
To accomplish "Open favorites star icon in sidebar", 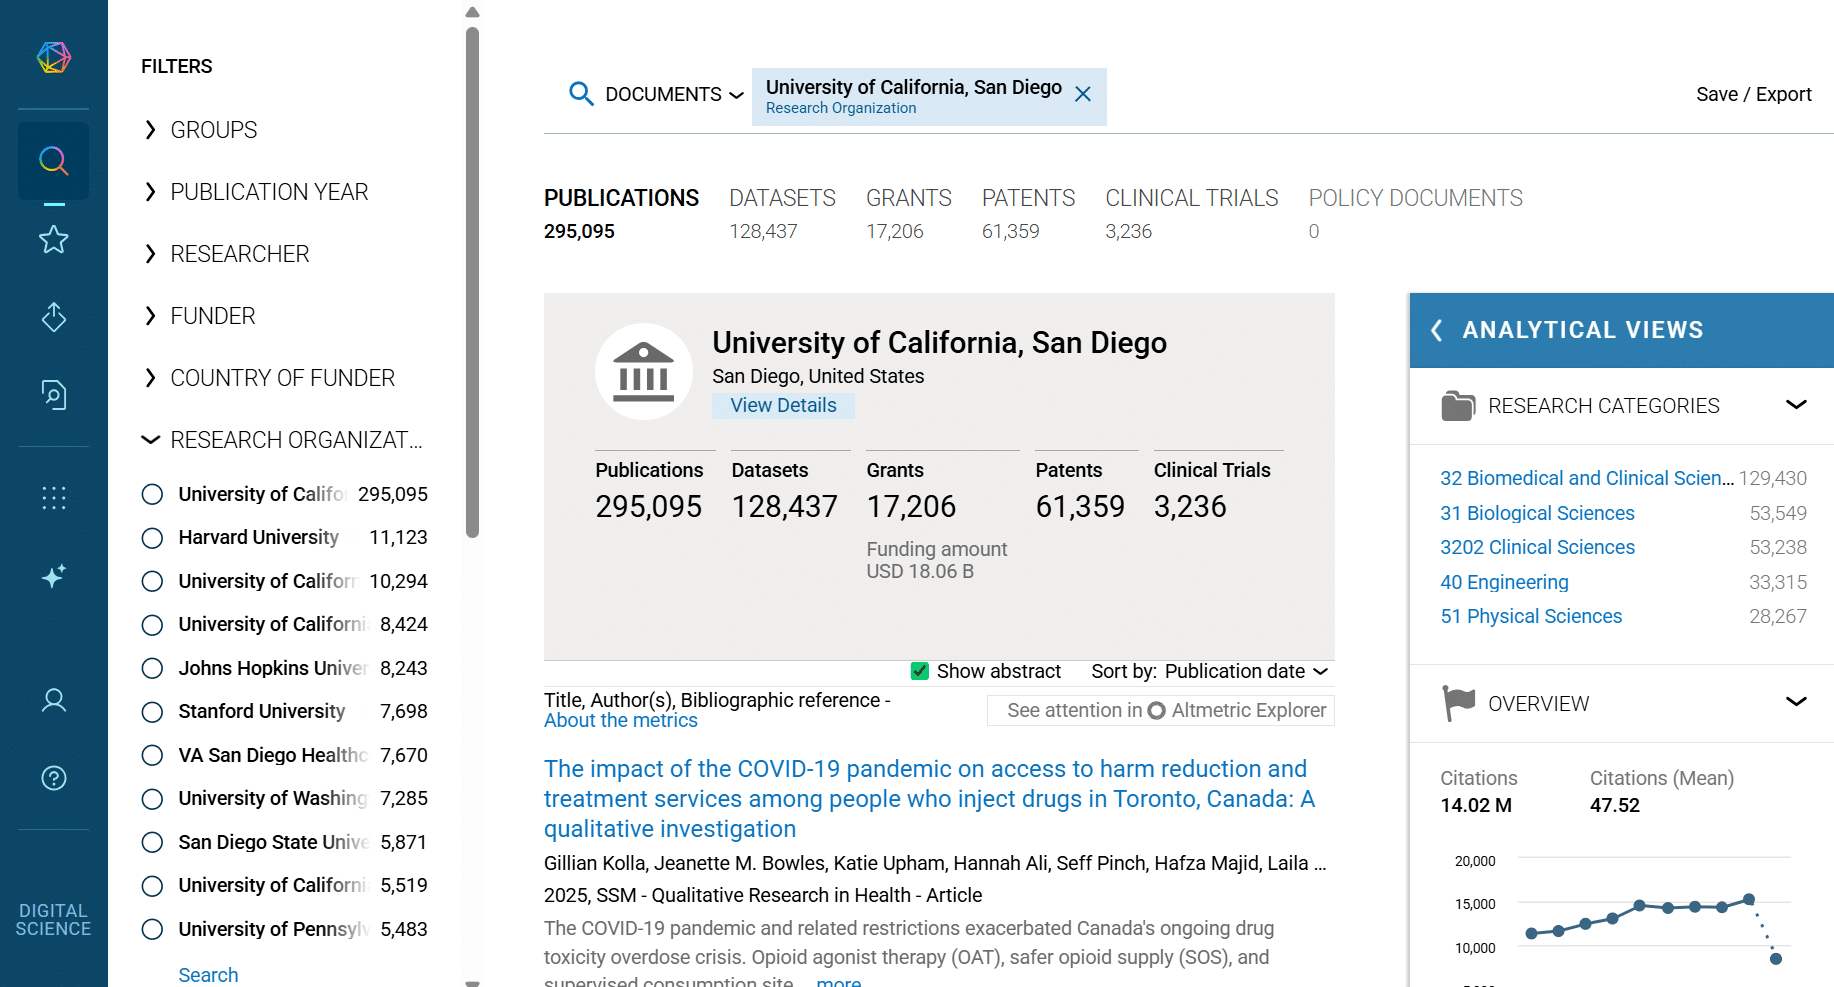I will (x=54, y=240).
